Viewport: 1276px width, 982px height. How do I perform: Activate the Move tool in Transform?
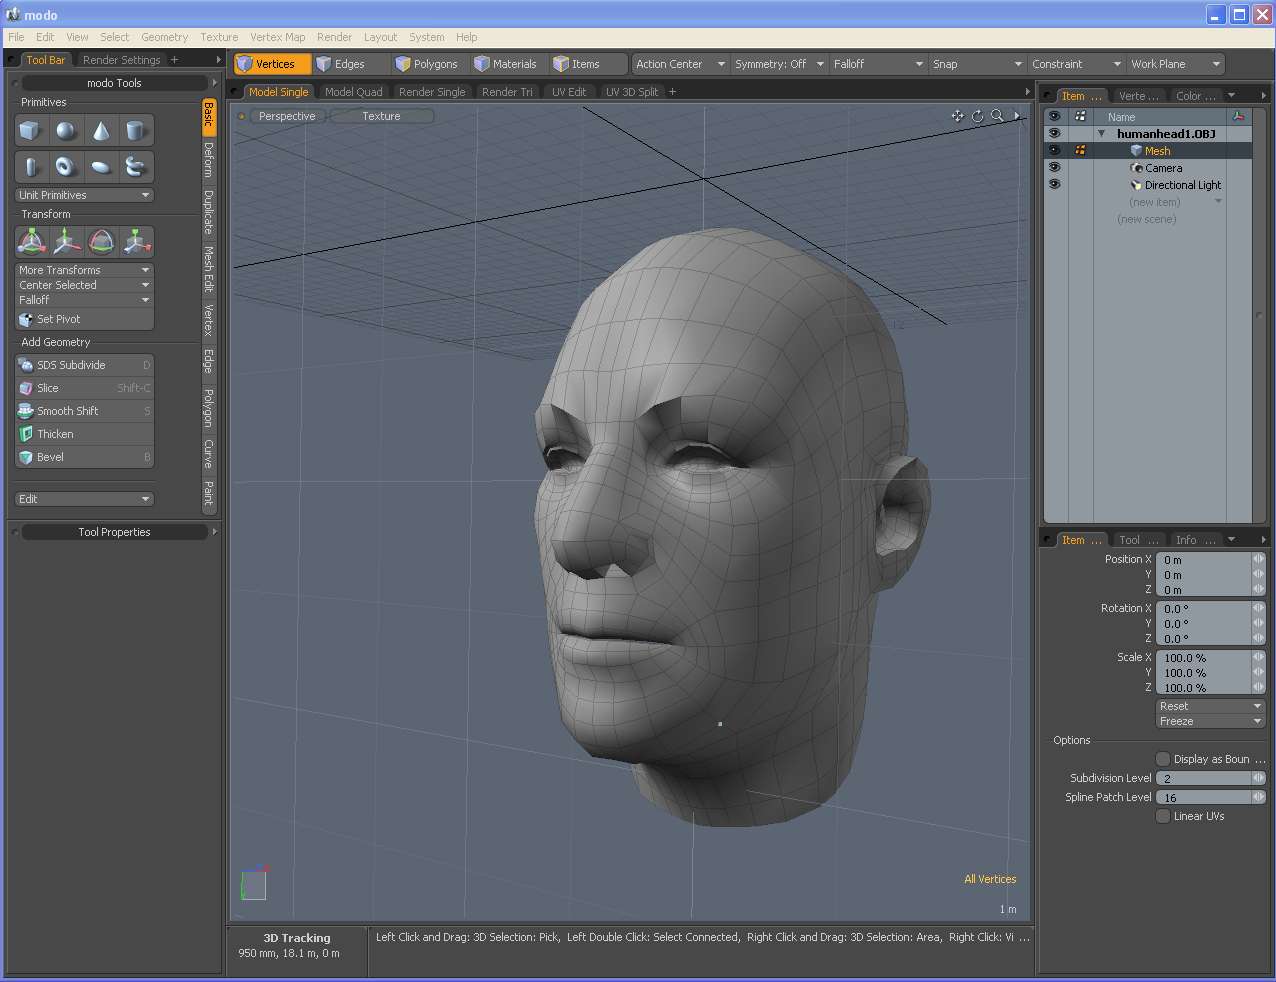tap(66, 241)
